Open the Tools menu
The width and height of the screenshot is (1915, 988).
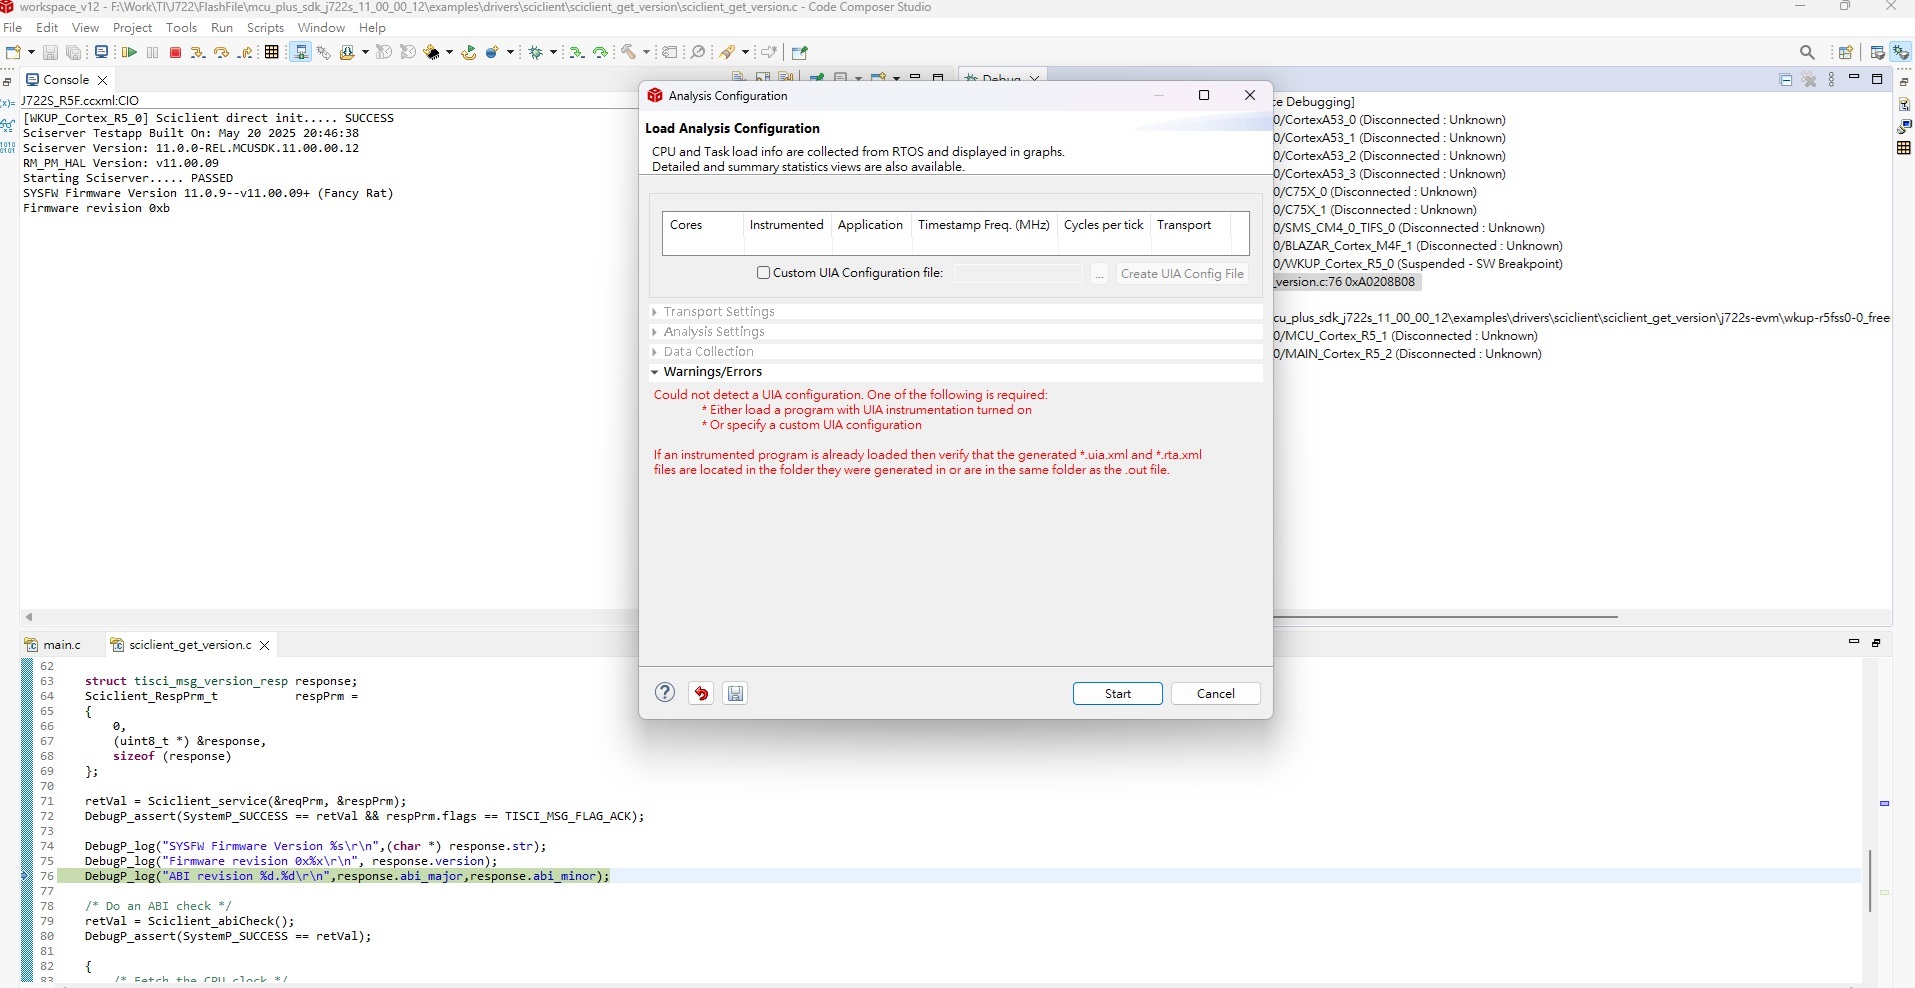point(181,27)
